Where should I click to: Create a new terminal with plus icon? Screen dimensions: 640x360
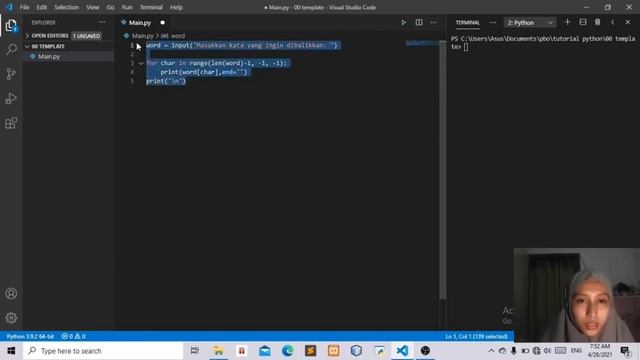click(x=567, y=22)
